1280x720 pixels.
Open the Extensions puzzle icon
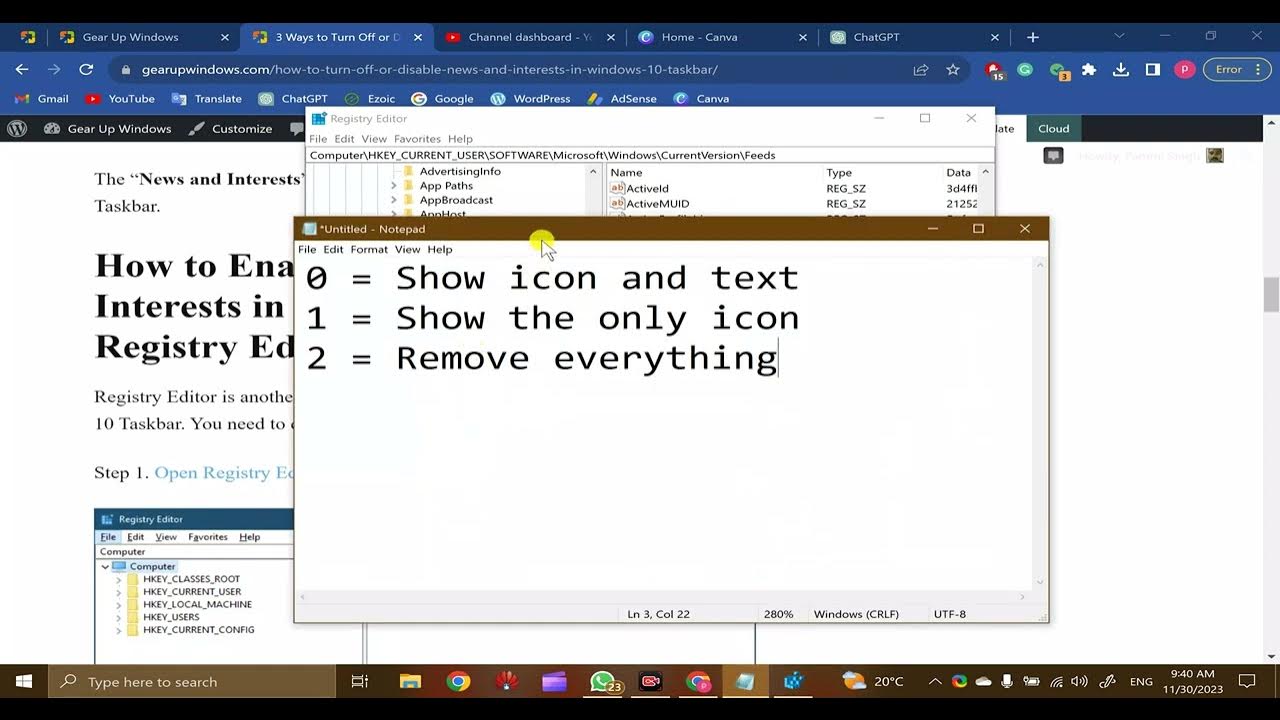(1089, 70)
